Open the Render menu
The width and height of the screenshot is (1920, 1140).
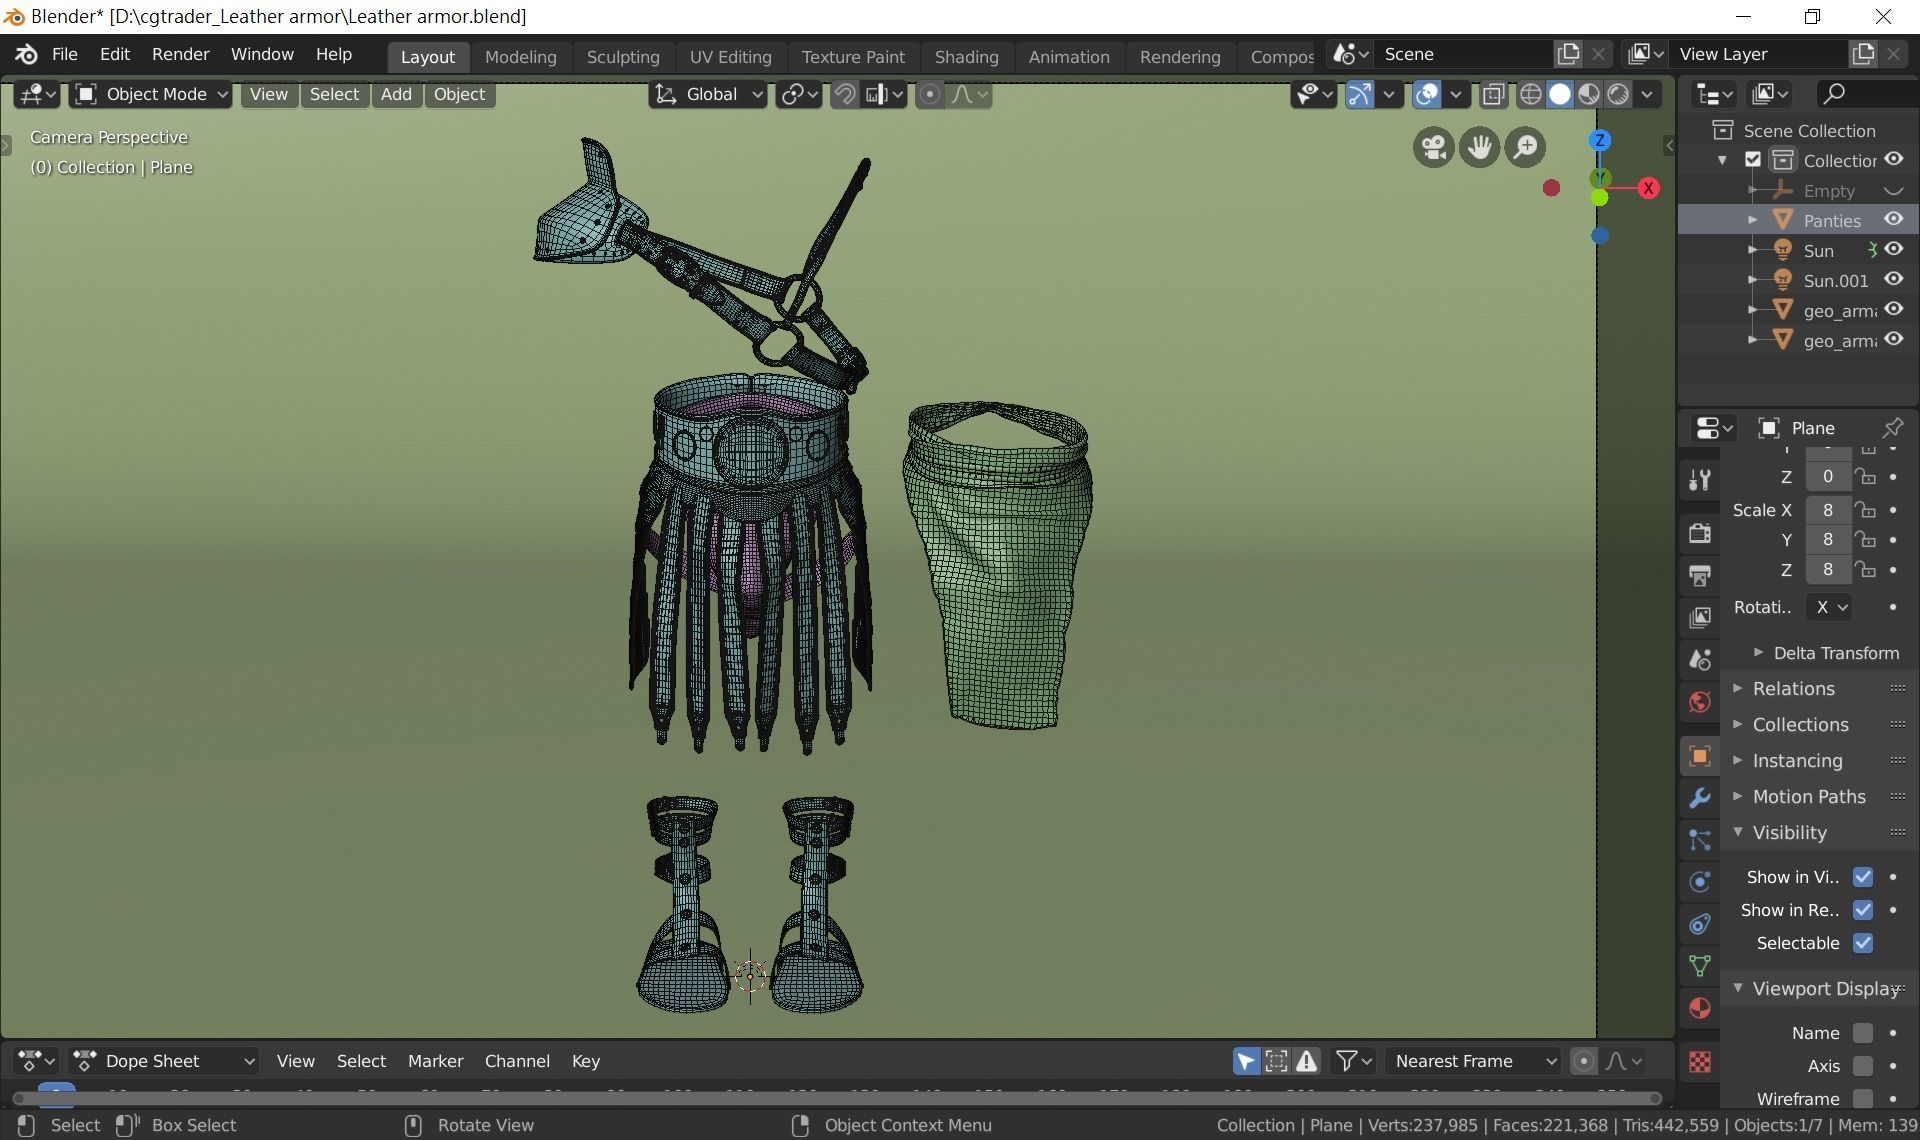click(x=180, y=54)
